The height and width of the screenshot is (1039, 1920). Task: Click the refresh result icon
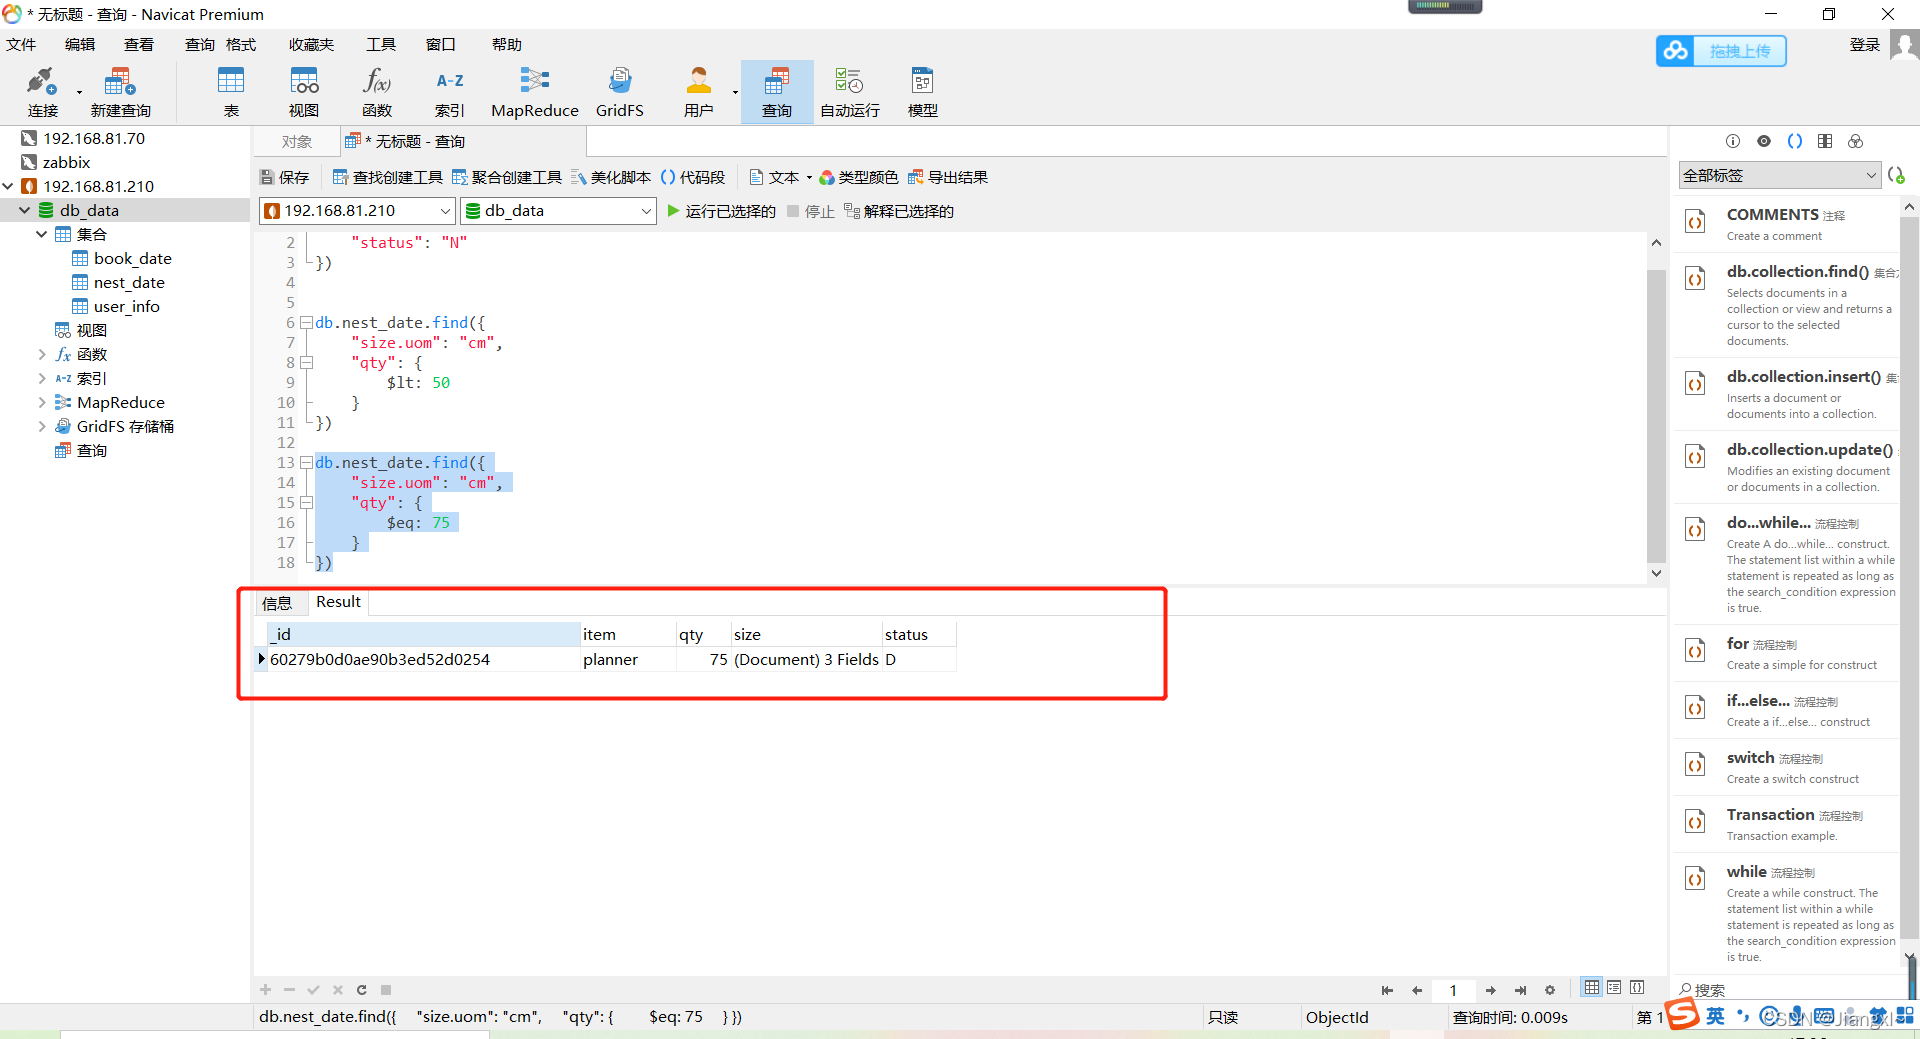tap(362, 990)
